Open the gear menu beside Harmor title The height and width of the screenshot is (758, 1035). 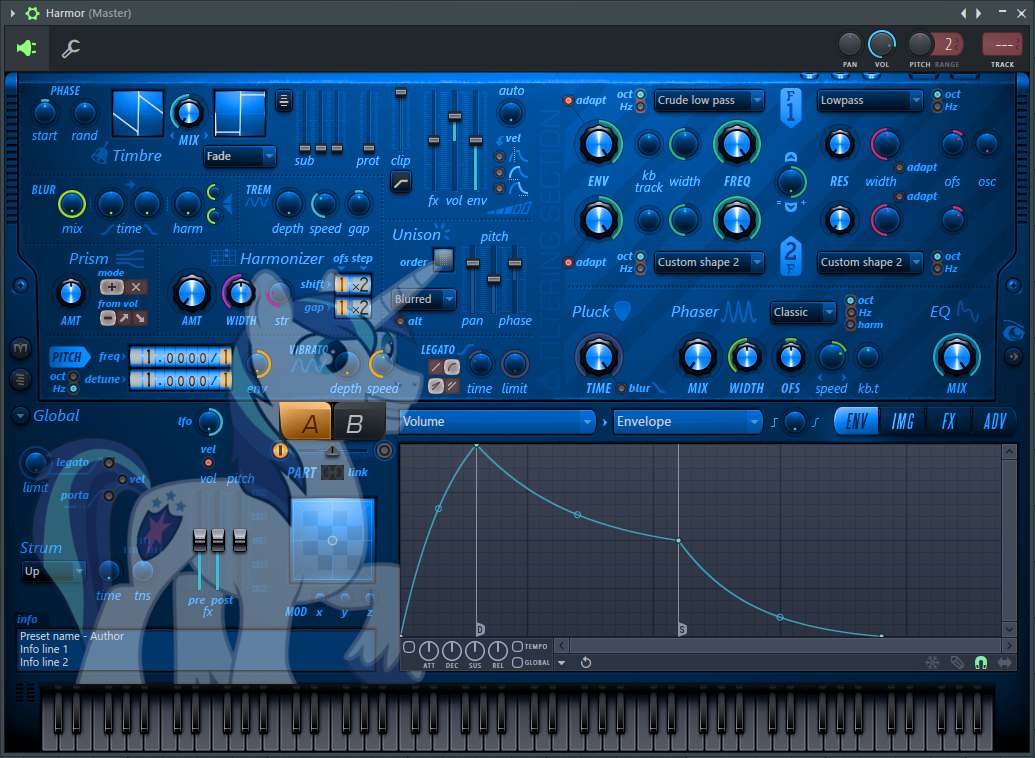click(x=32, y=13)
